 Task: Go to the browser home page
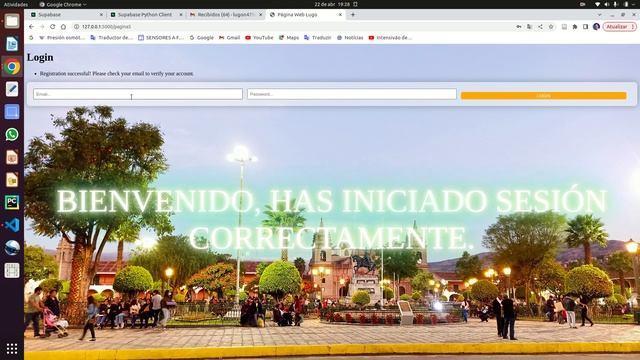(x=63, y=27)
